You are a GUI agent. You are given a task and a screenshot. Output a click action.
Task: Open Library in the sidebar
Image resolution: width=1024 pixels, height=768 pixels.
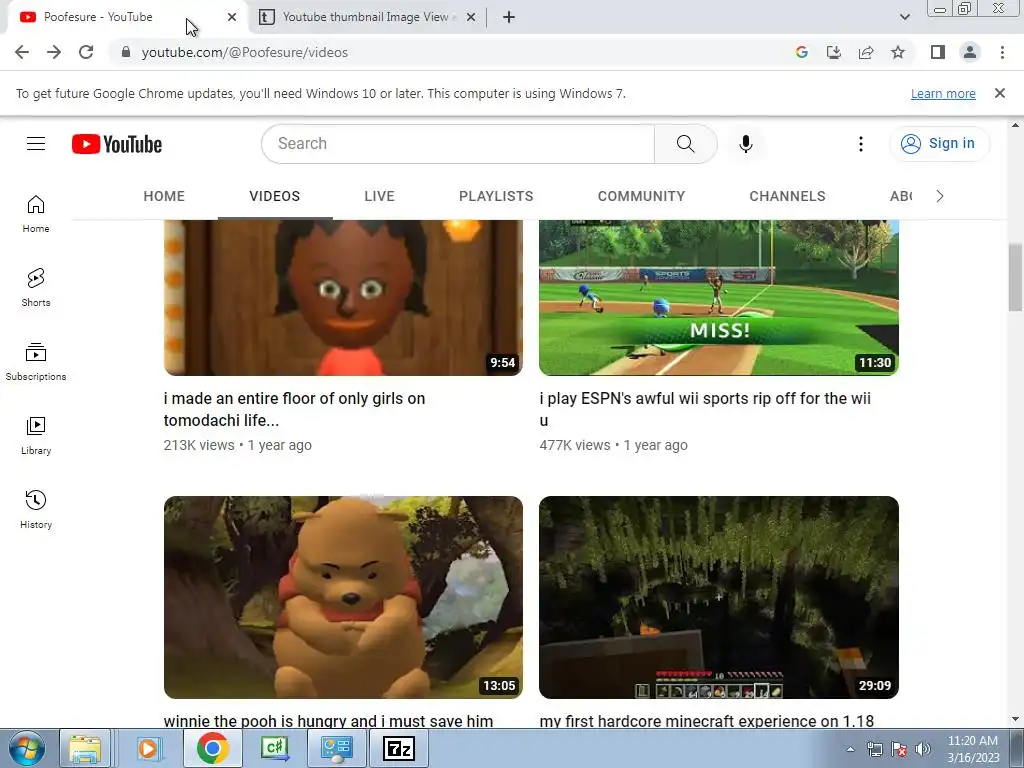(36, 436)
